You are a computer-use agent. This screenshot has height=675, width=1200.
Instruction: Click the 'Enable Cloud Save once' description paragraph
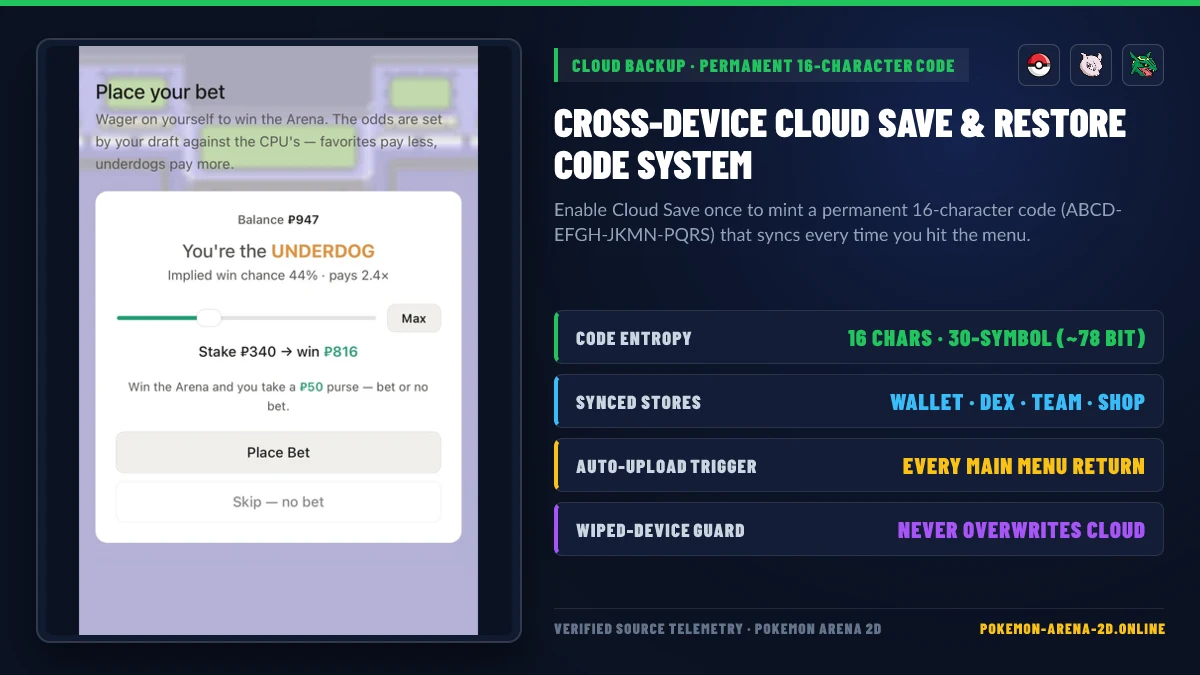coord(840,224)
